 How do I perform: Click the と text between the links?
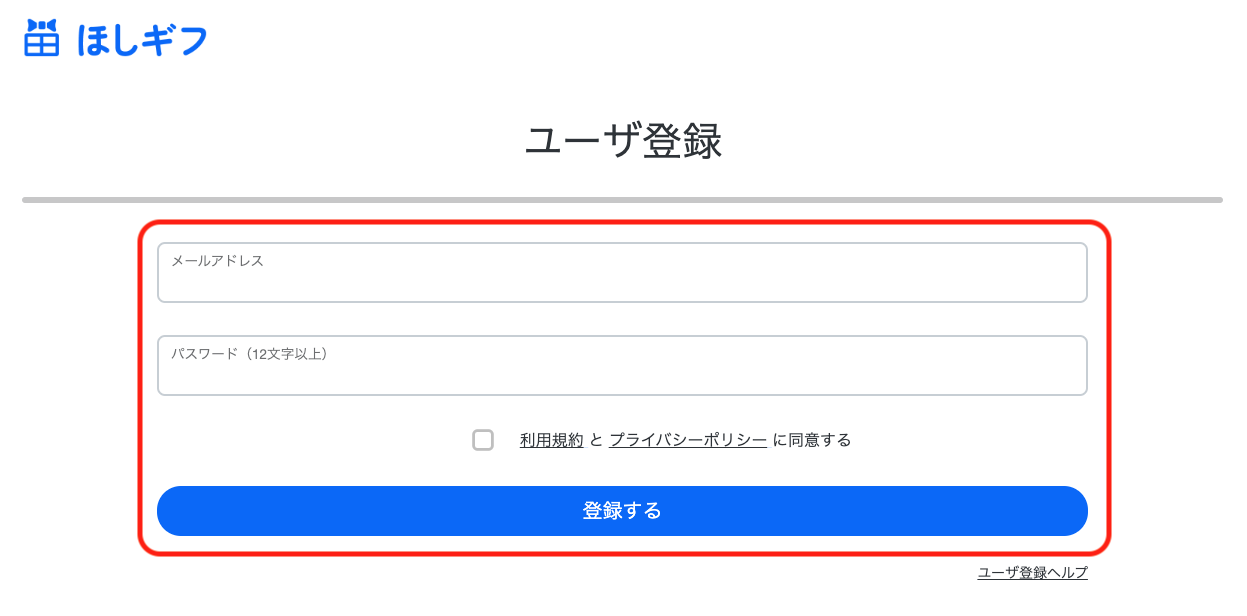[x=596, y=440]
